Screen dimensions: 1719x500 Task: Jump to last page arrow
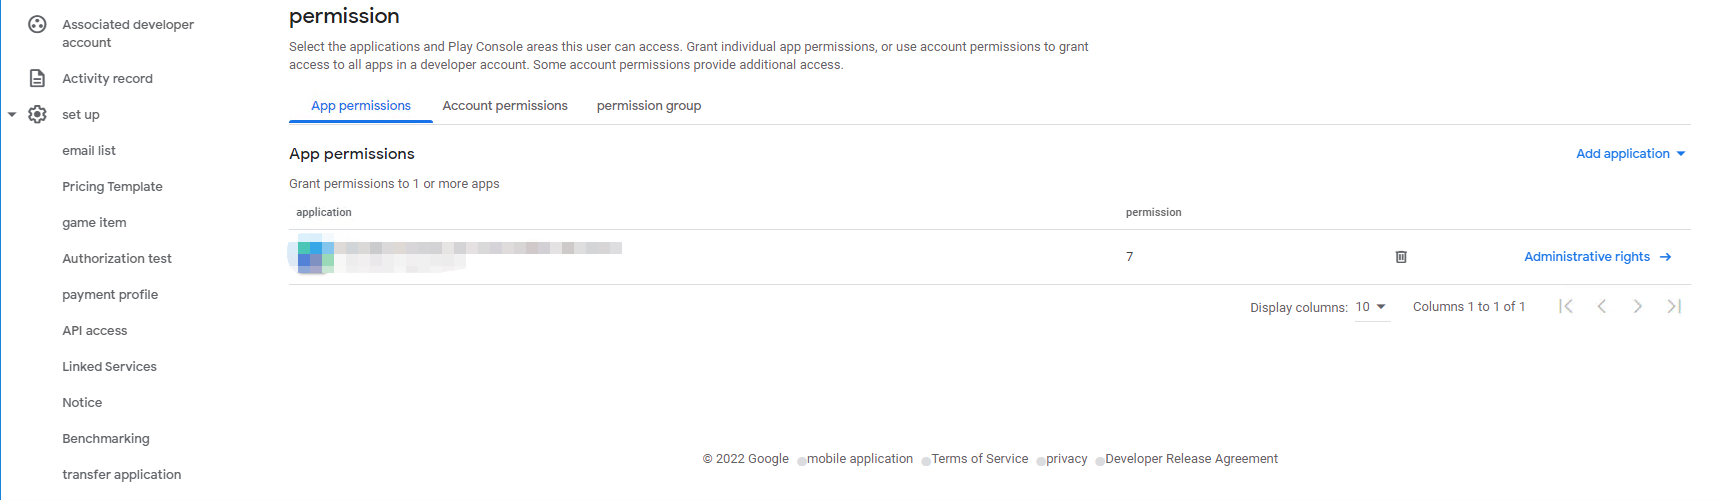[x=1674, y=306]
